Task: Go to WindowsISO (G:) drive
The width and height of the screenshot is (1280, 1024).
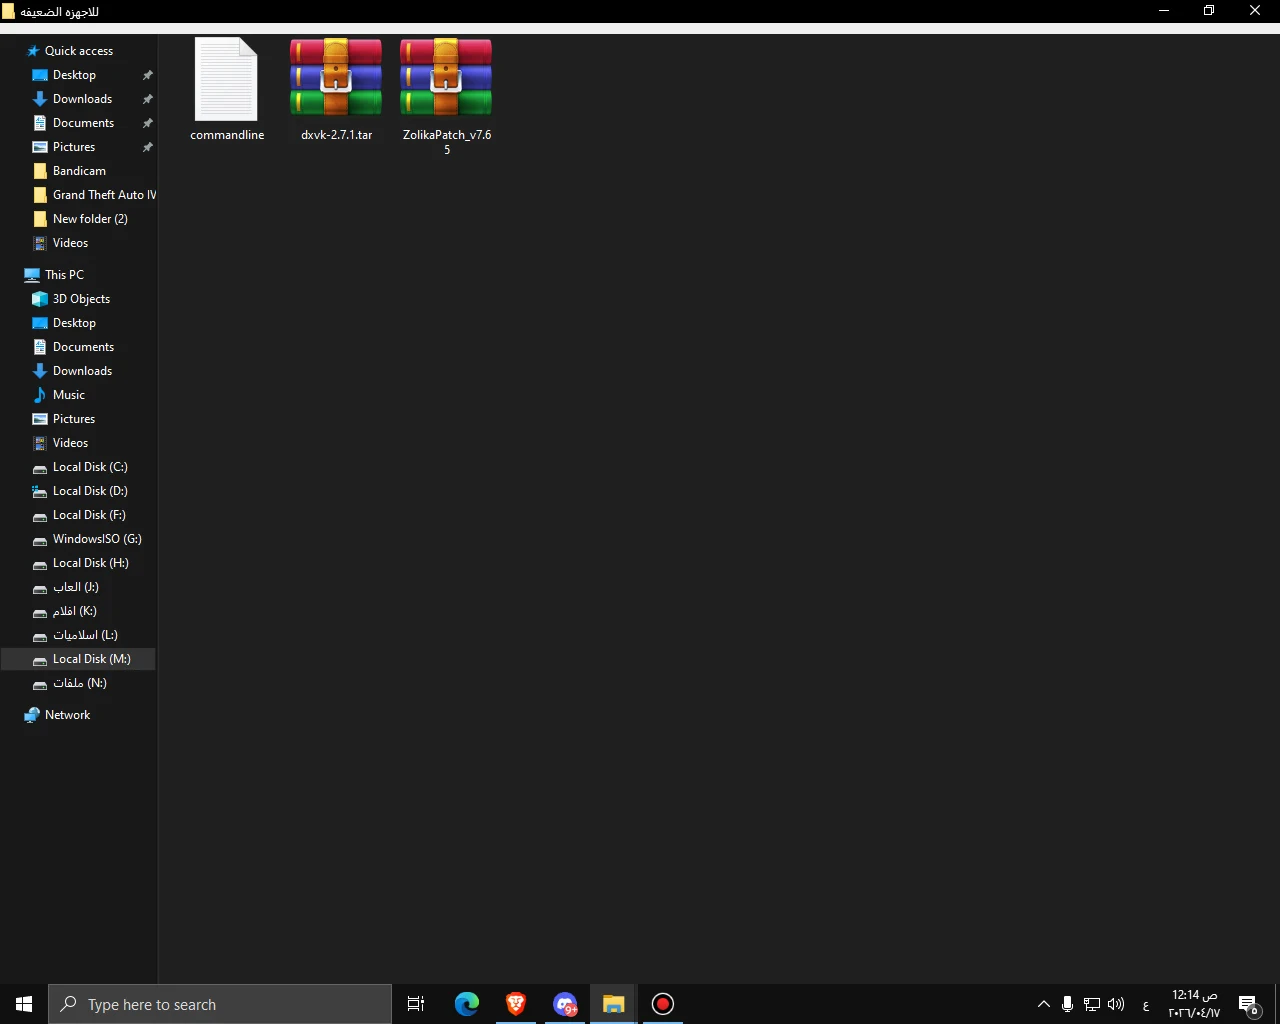Action: coord(97,539)
